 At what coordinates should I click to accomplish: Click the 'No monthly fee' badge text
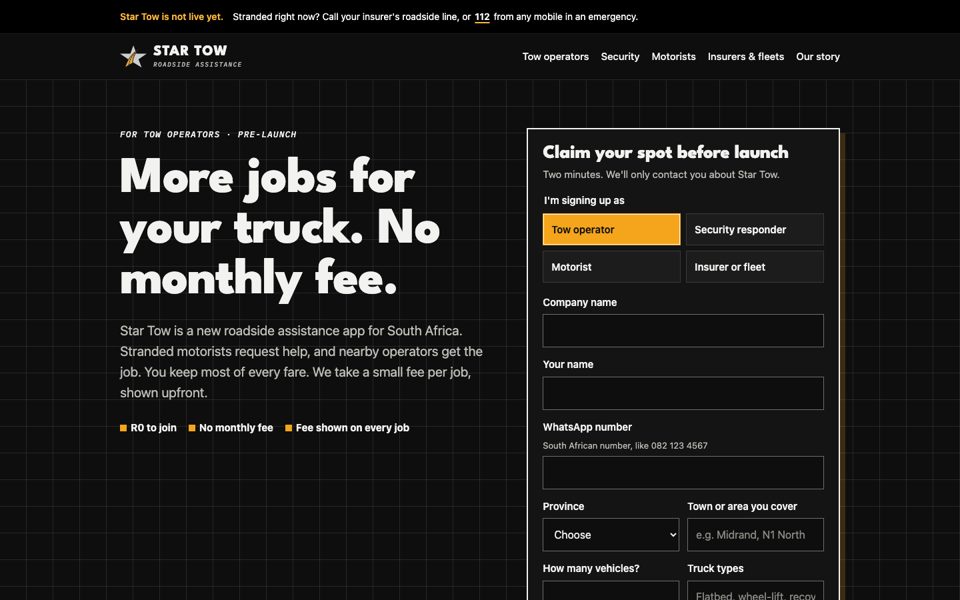pyautogui.click(x=236, y=428)
